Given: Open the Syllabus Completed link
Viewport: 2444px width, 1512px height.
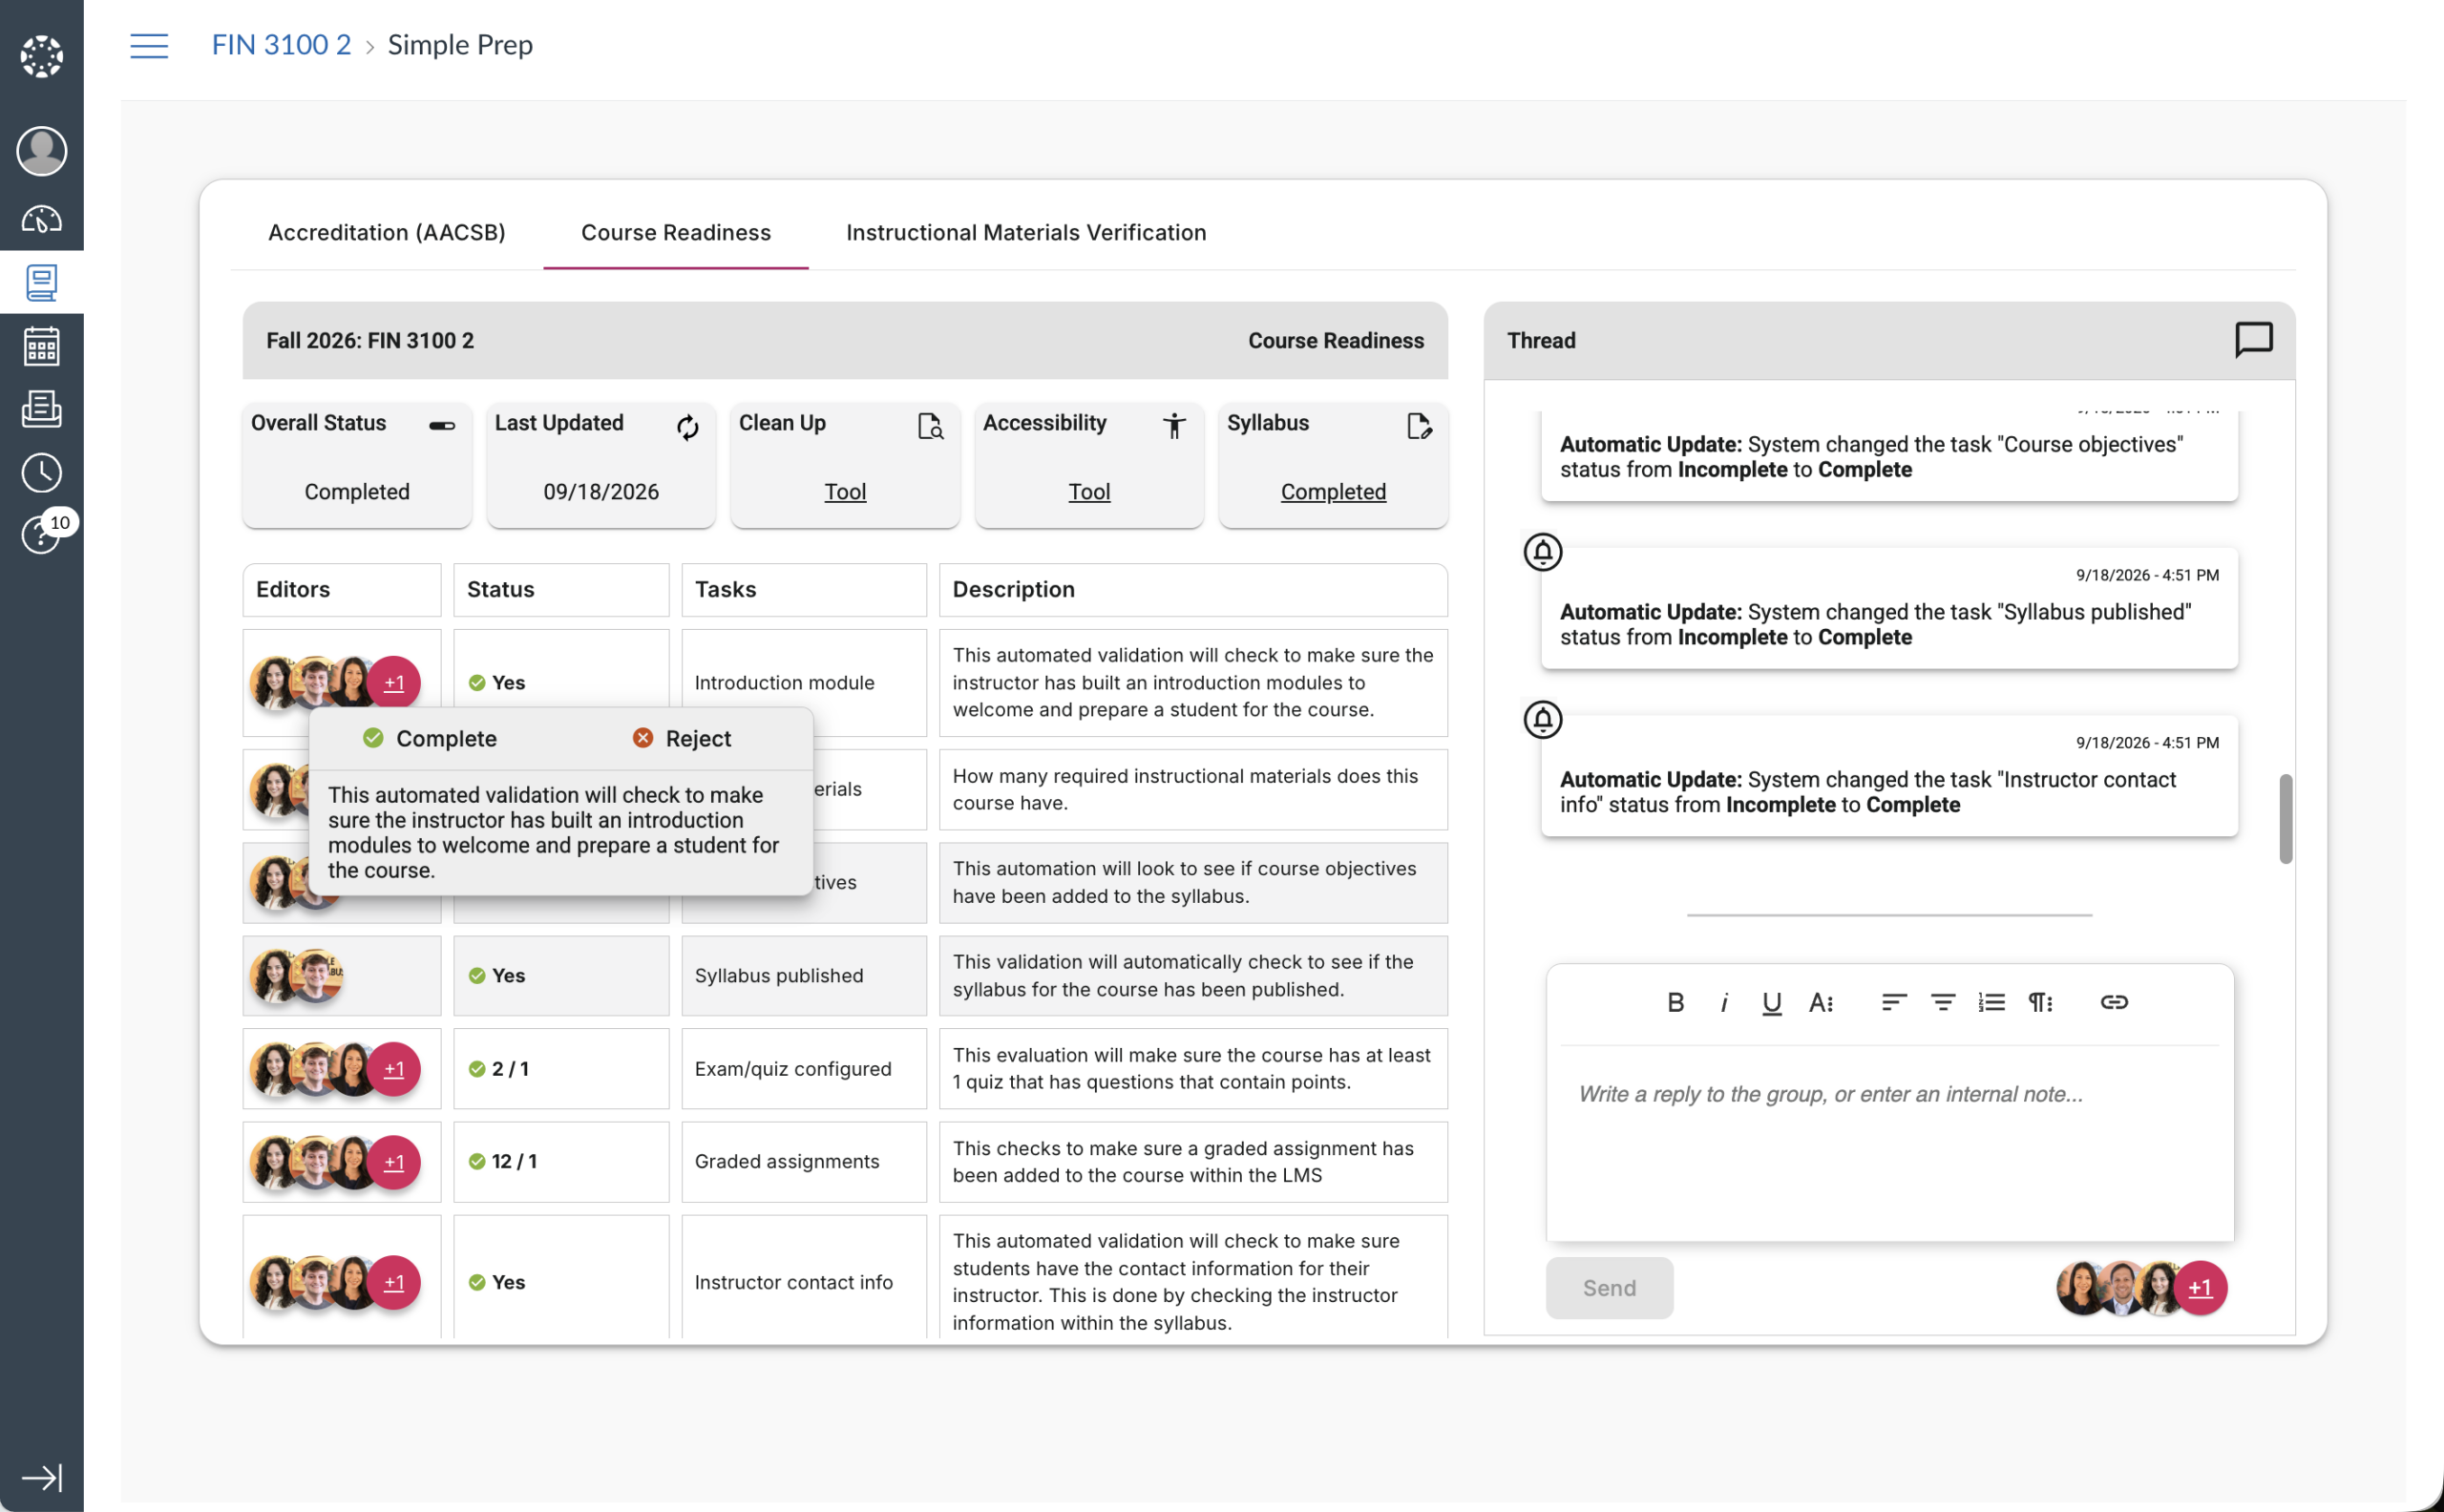Looking at the screenshot, I should pyautogui.click(x=1333, y=492).
